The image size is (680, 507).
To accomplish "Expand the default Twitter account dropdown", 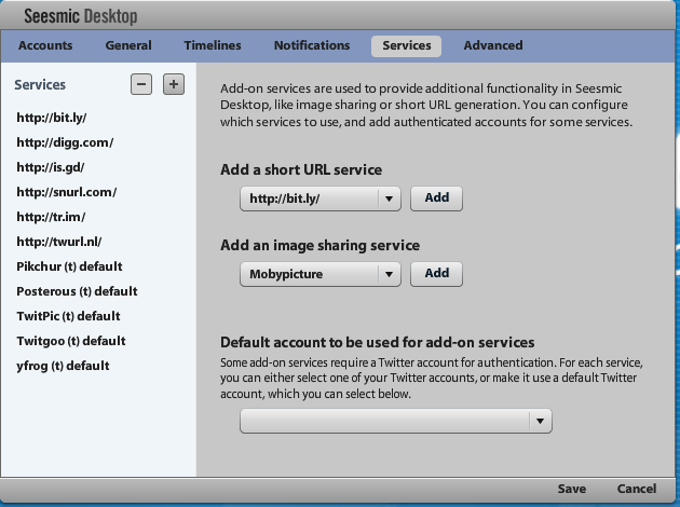I will tap(396, 421).
